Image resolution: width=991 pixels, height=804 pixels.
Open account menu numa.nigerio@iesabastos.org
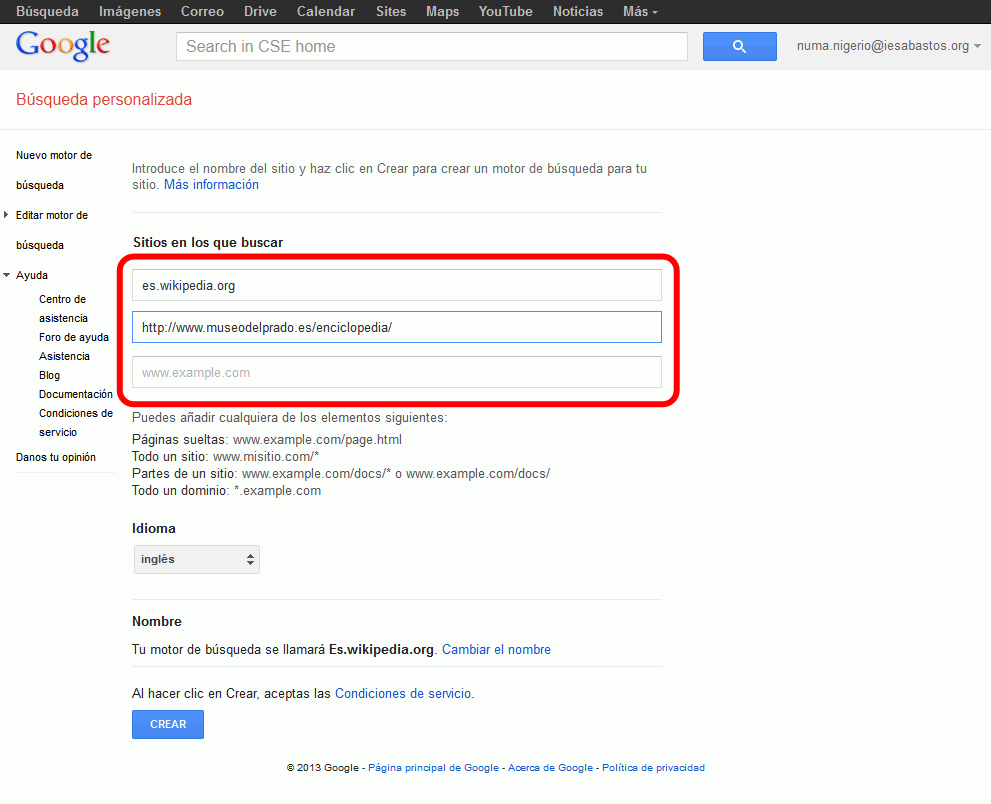click(x=889, y=46)
